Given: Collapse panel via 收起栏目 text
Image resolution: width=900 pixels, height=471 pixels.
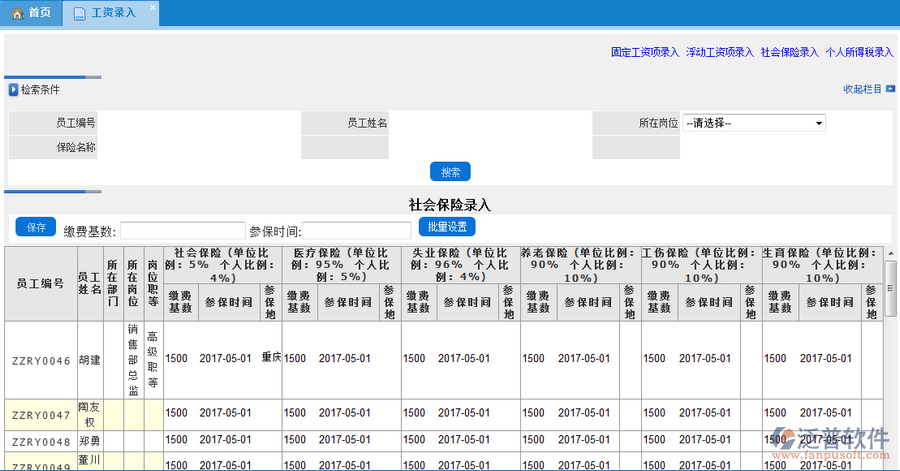Looking at the screenshot, I should click(x=862, y=89).
